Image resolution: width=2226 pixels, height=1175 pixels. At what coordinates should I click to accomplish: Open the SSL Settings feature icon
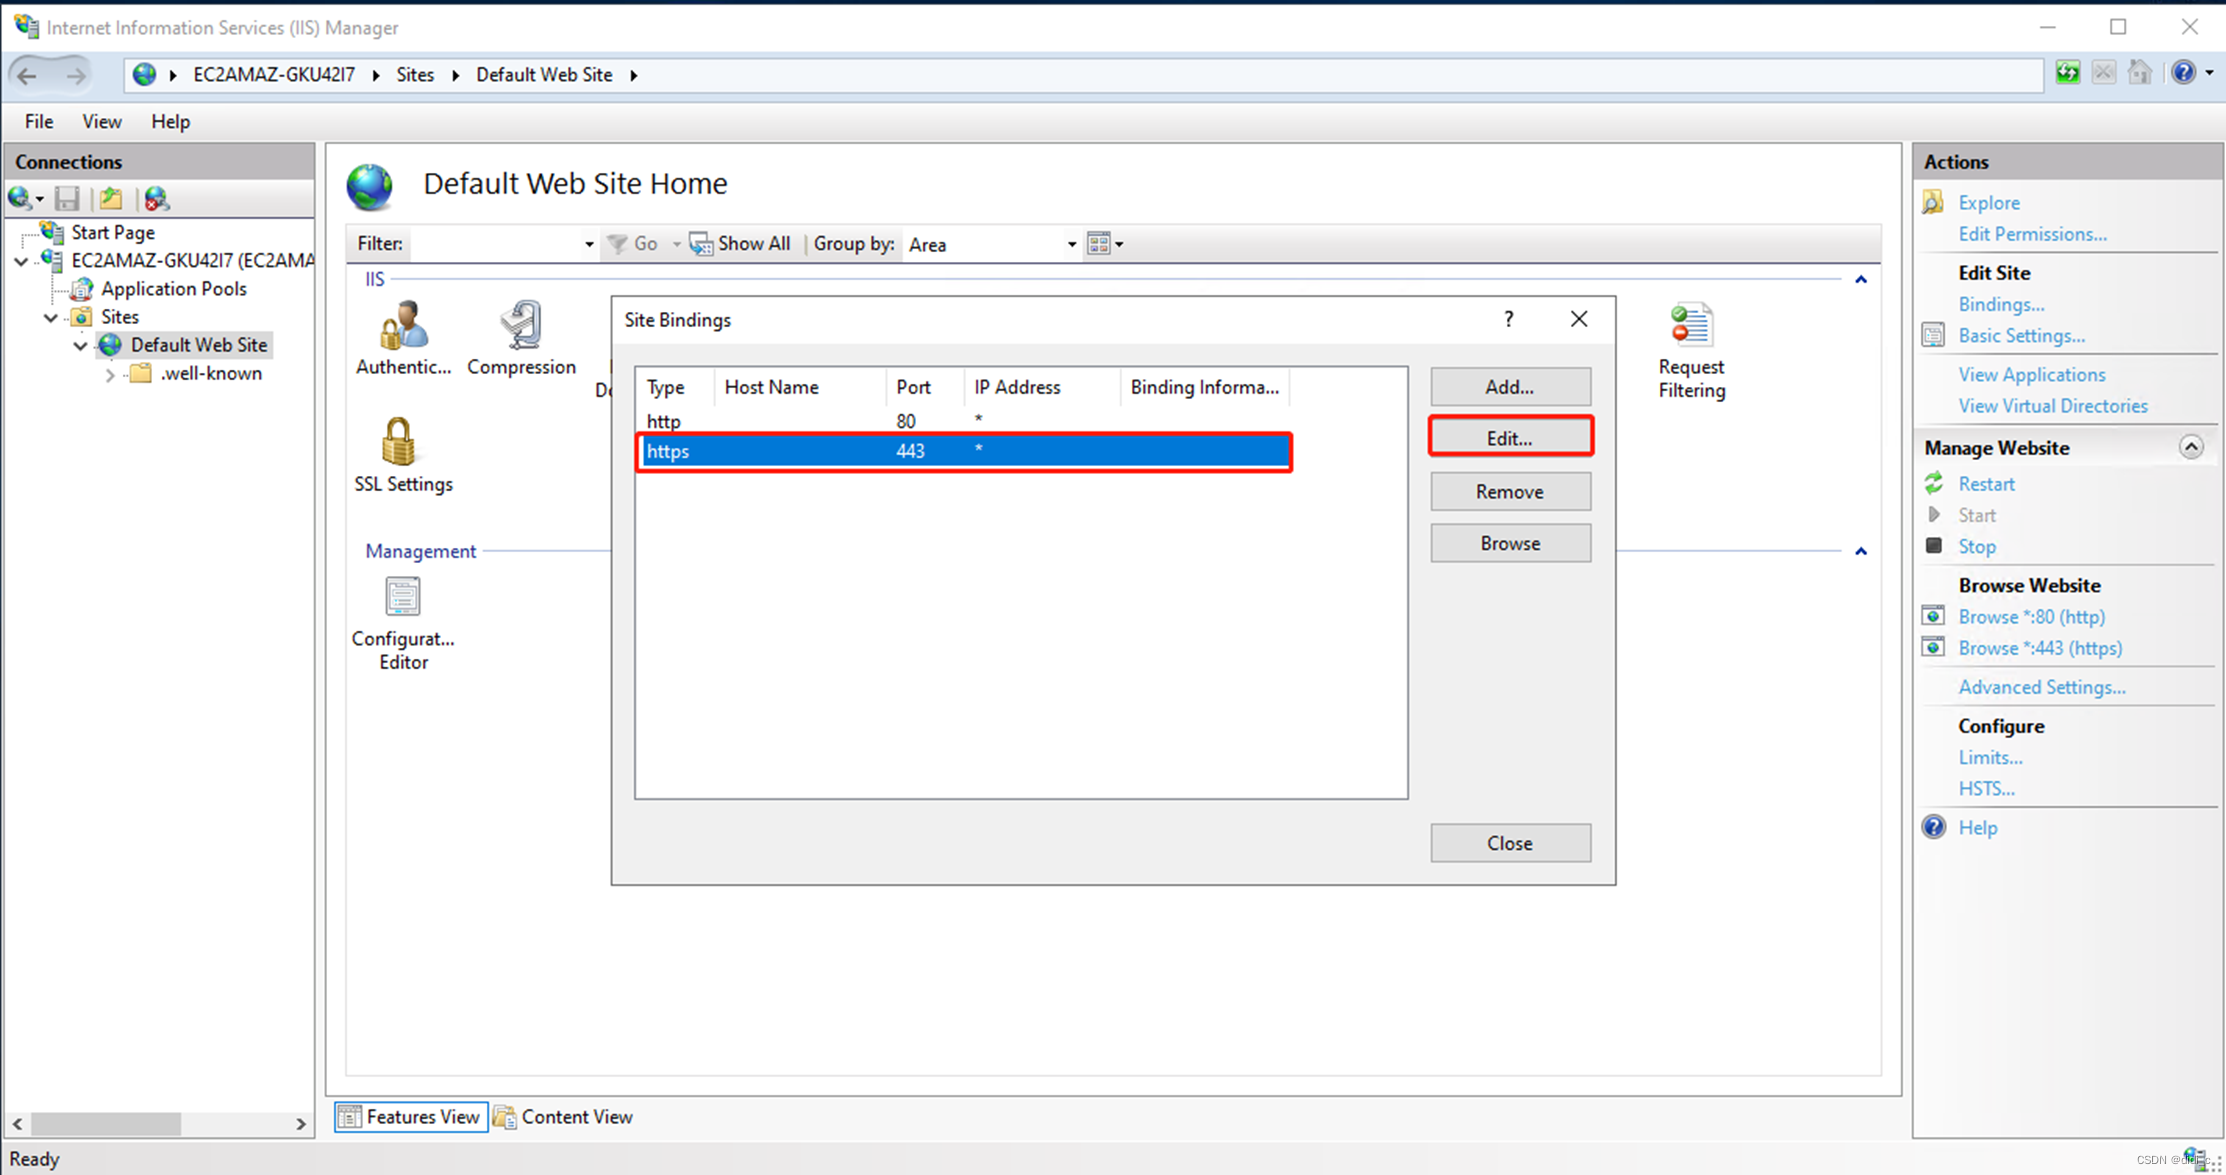[401, 455]
